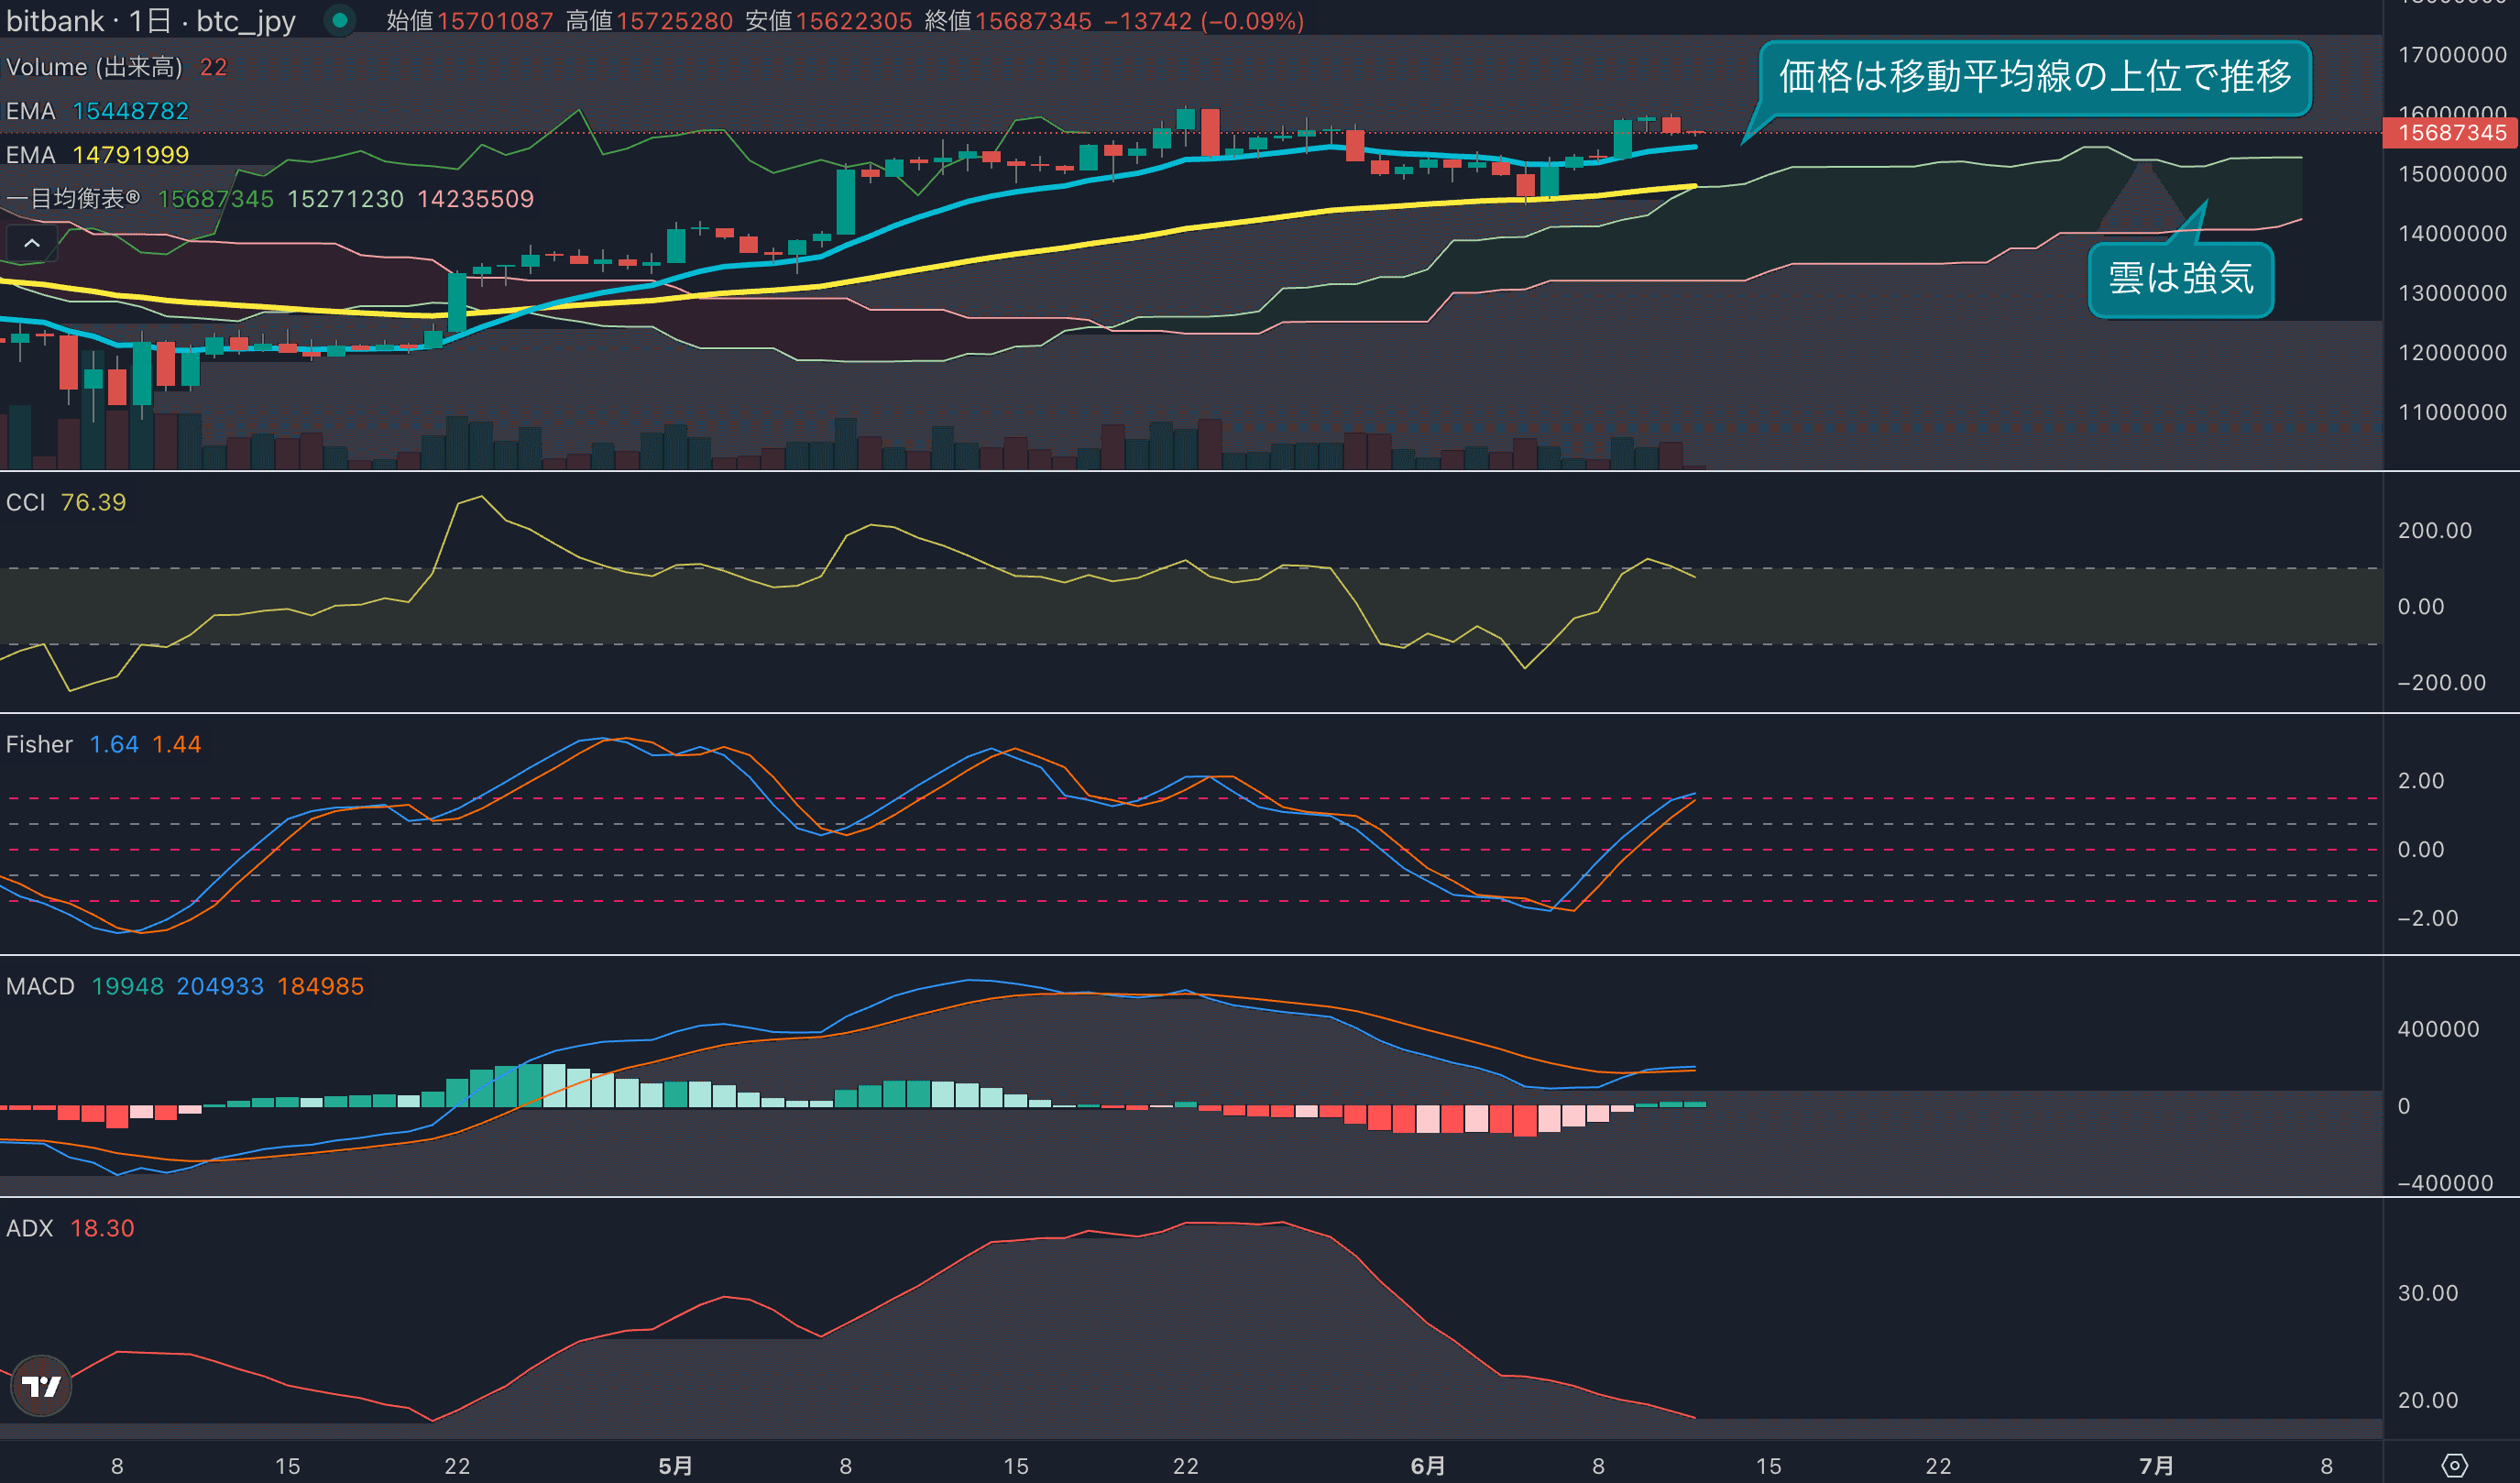Viewport: 2520px width, 1483px height.
Task: Select the ADX indicator label
Action: (x=30, y=1228)
